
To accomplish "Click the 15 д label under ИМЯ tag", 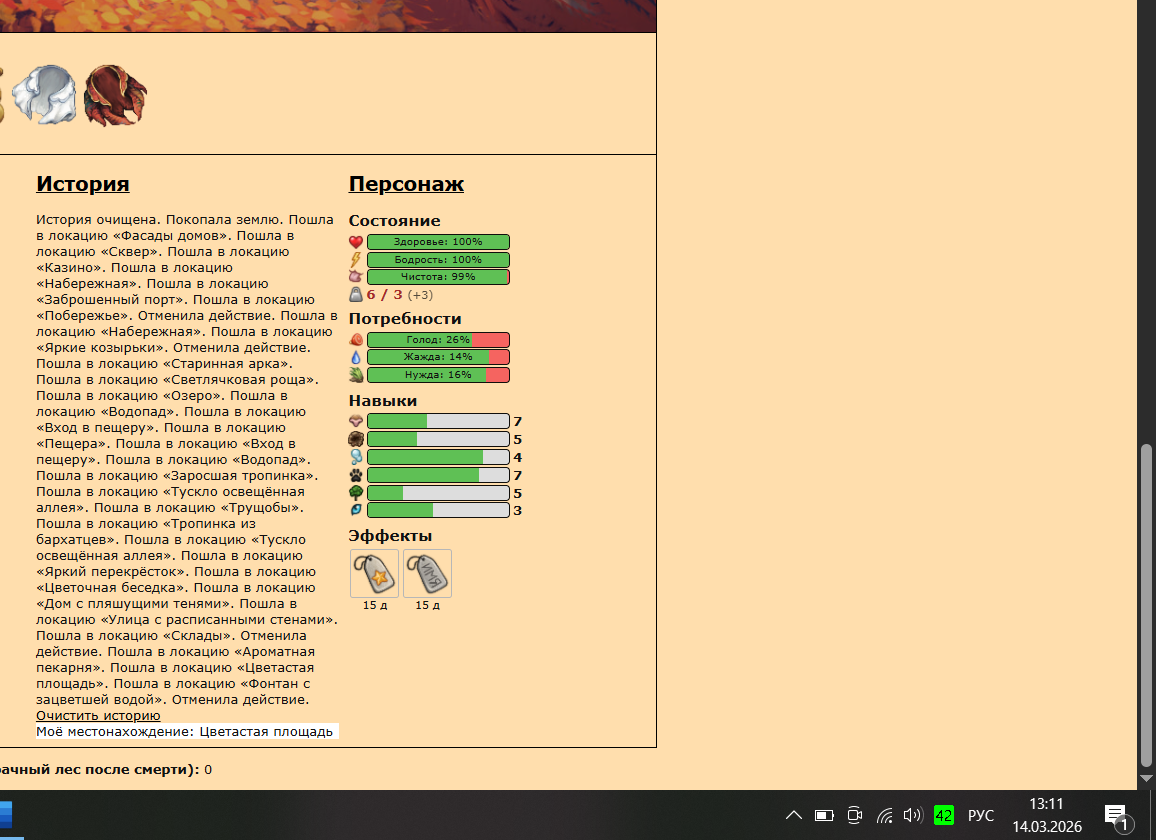I will pyautogui.click(x=428, y=605).
